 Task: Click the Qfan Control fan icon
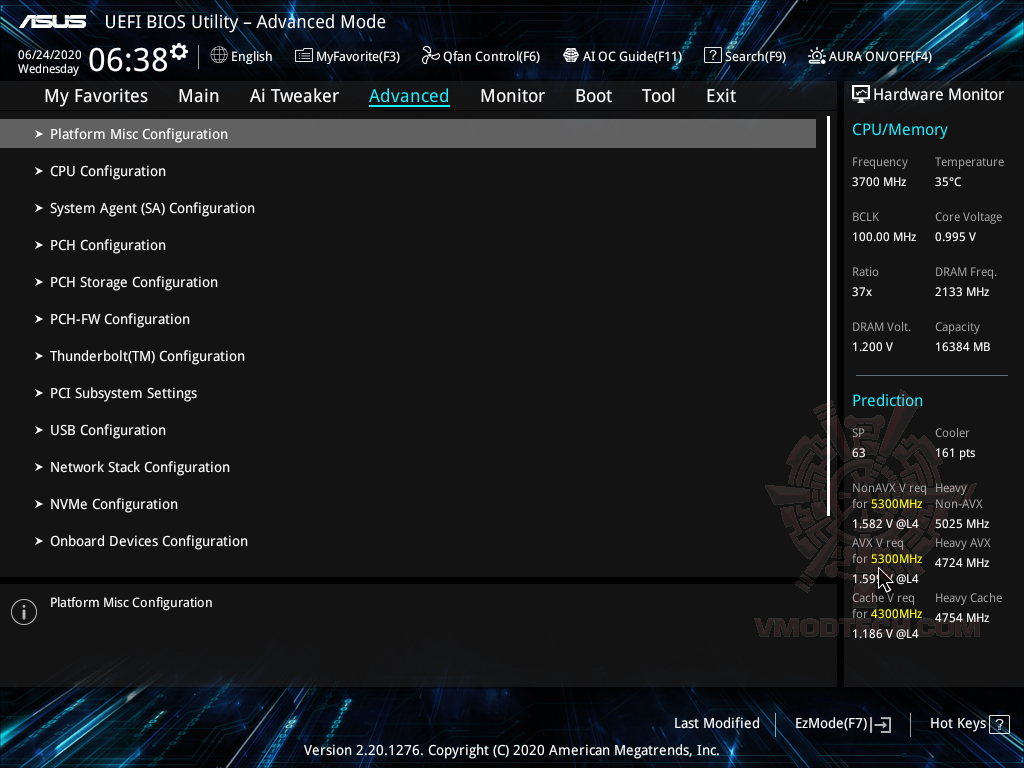430,56
